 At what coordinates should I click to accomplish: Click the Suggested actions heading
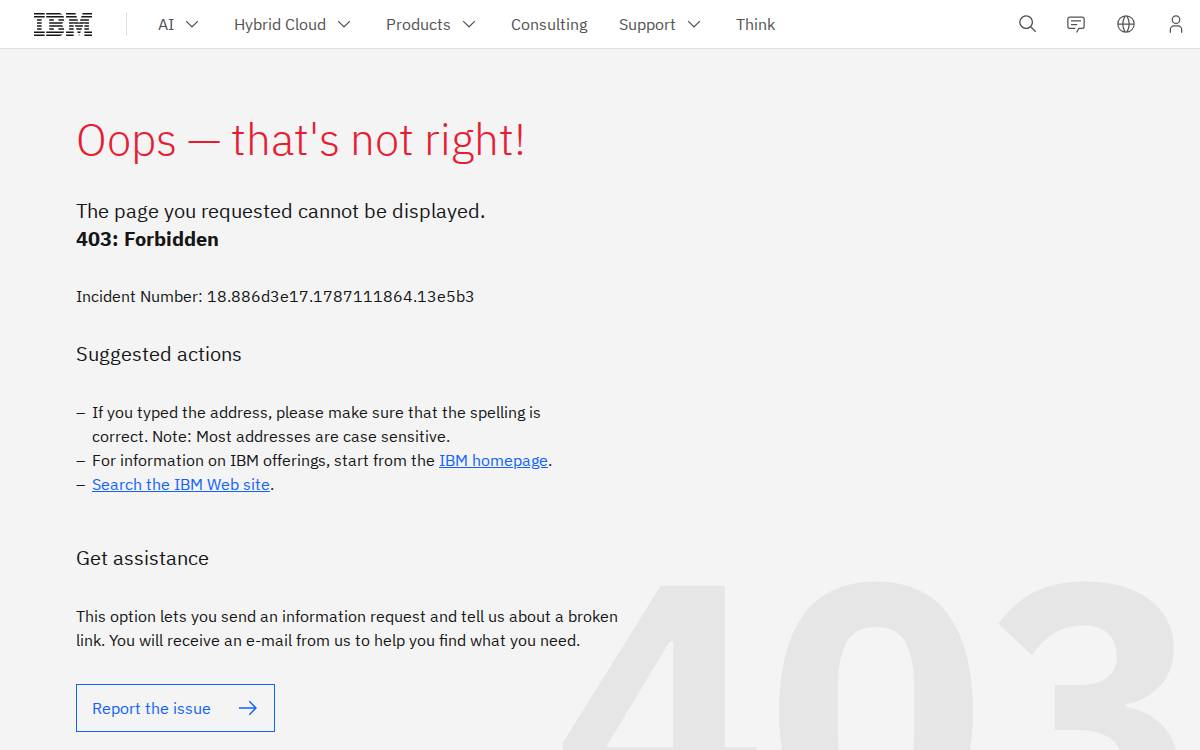pyautogui.click(x=159, y=354)
